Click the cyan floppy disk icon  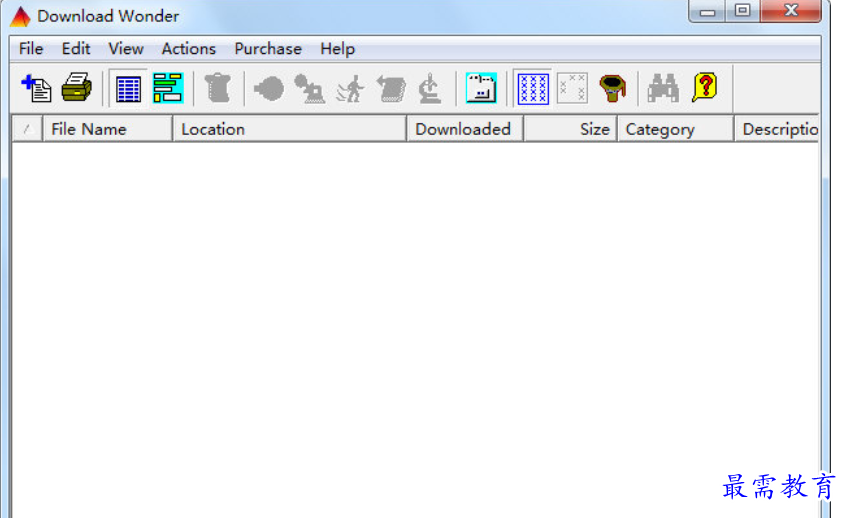[x=481, y=88]
